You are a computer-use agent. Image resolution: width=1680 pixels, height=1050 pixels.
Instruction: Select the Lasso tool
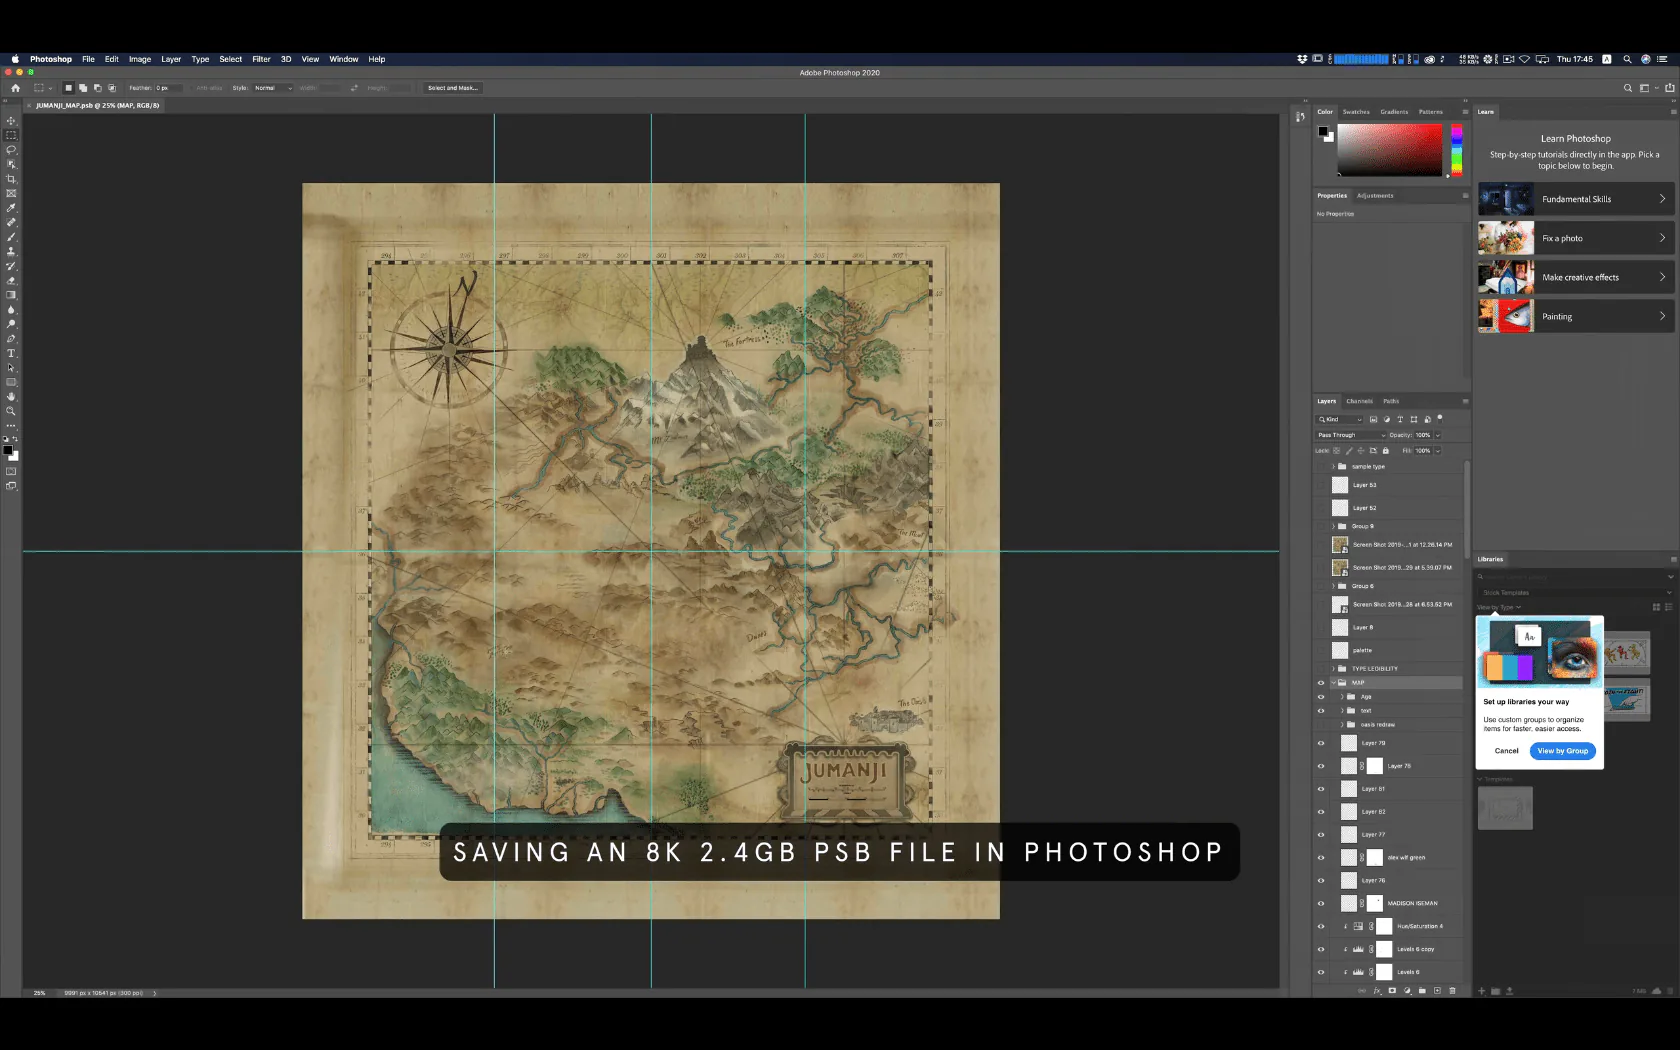coord(11,150)
